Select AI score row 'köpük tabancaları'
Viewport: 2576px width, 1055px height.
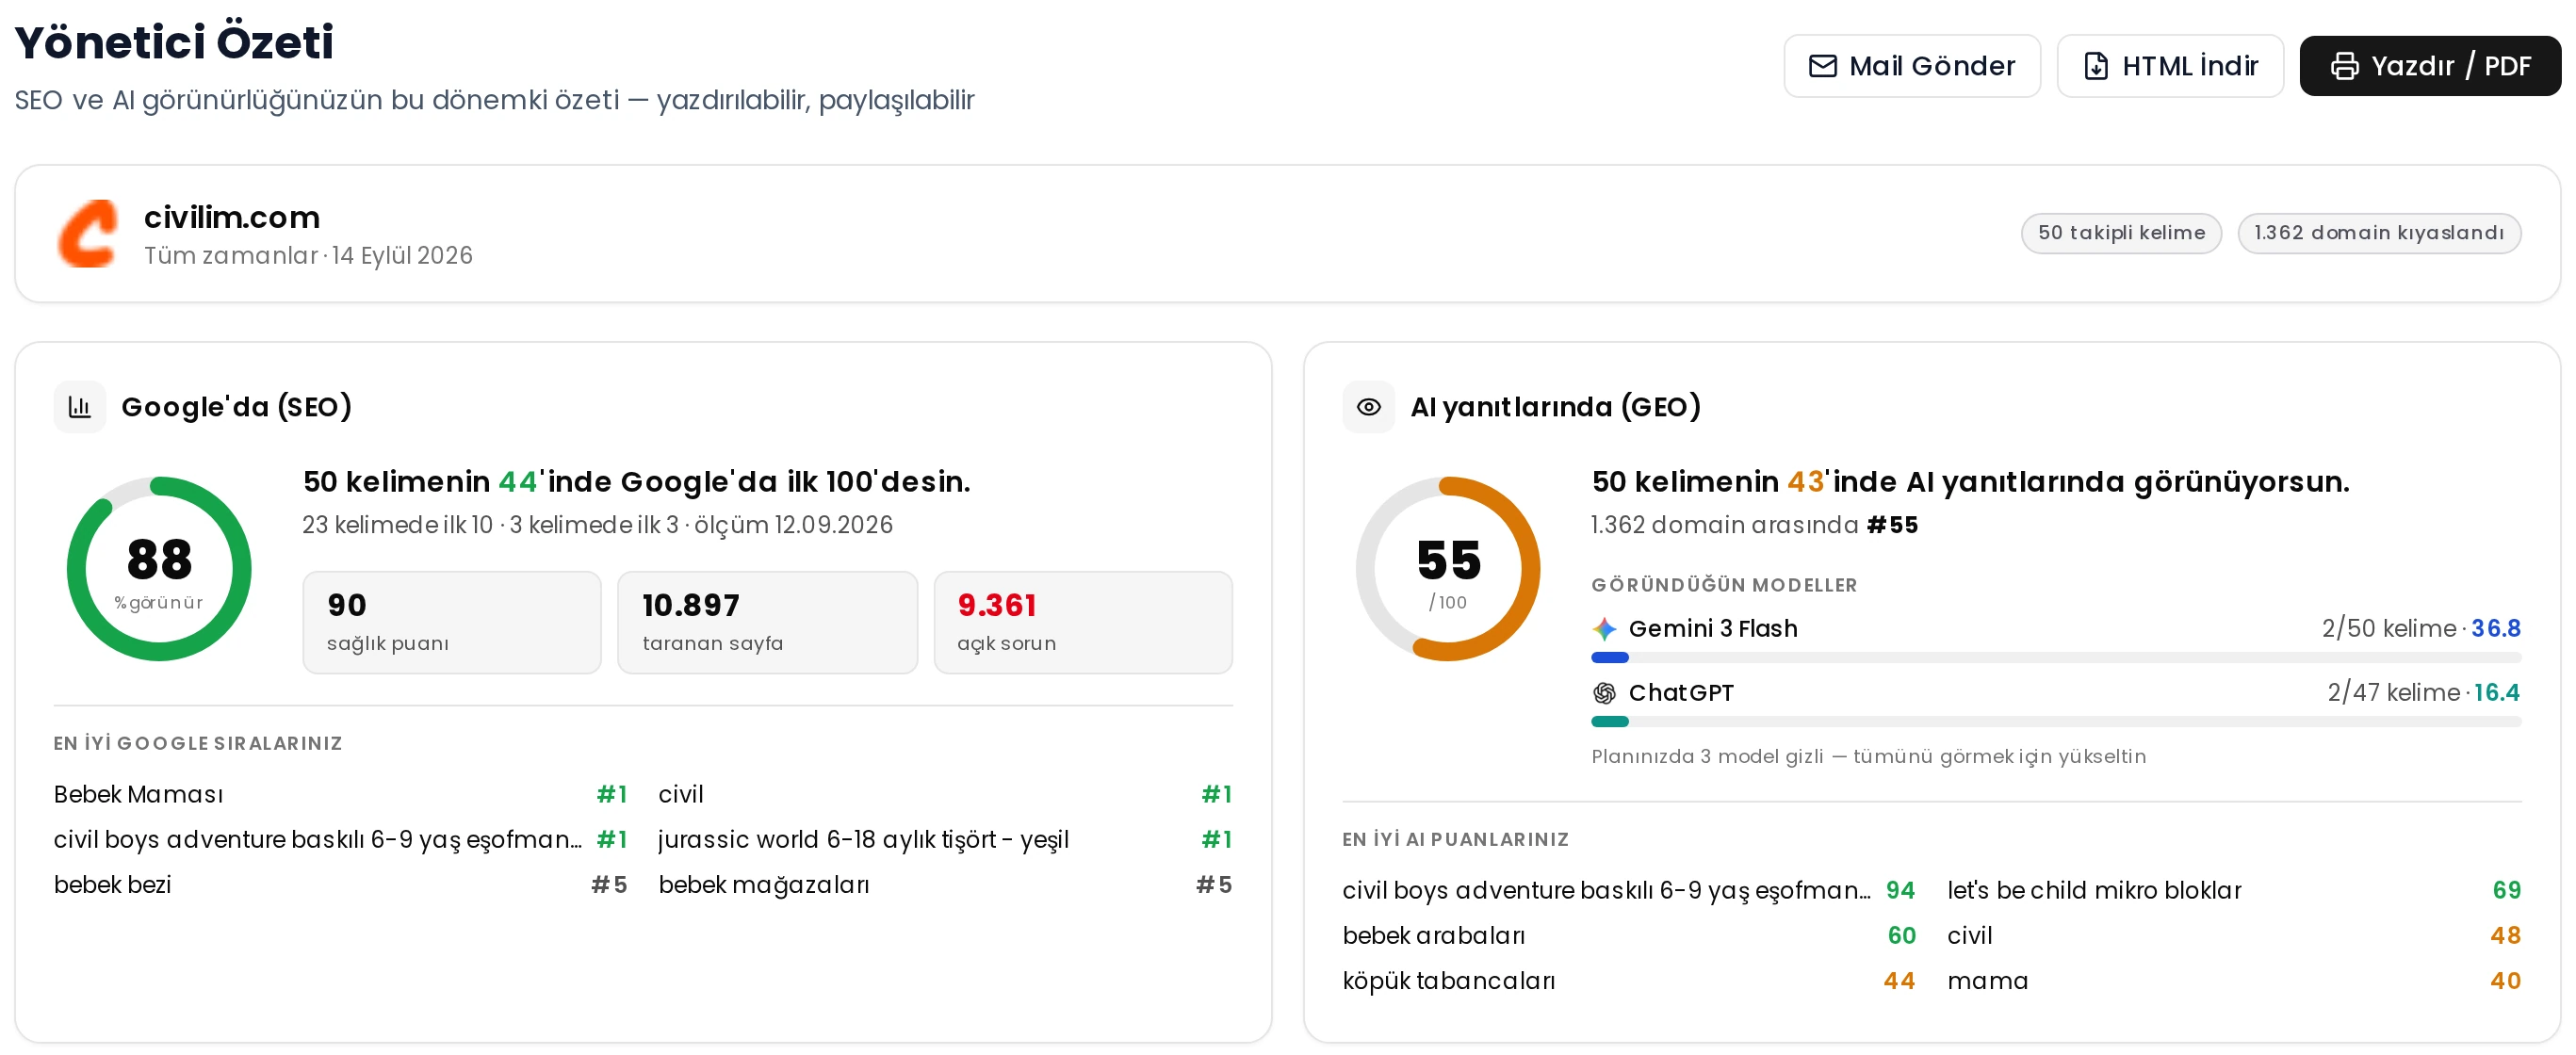[x=1629, y=981]
